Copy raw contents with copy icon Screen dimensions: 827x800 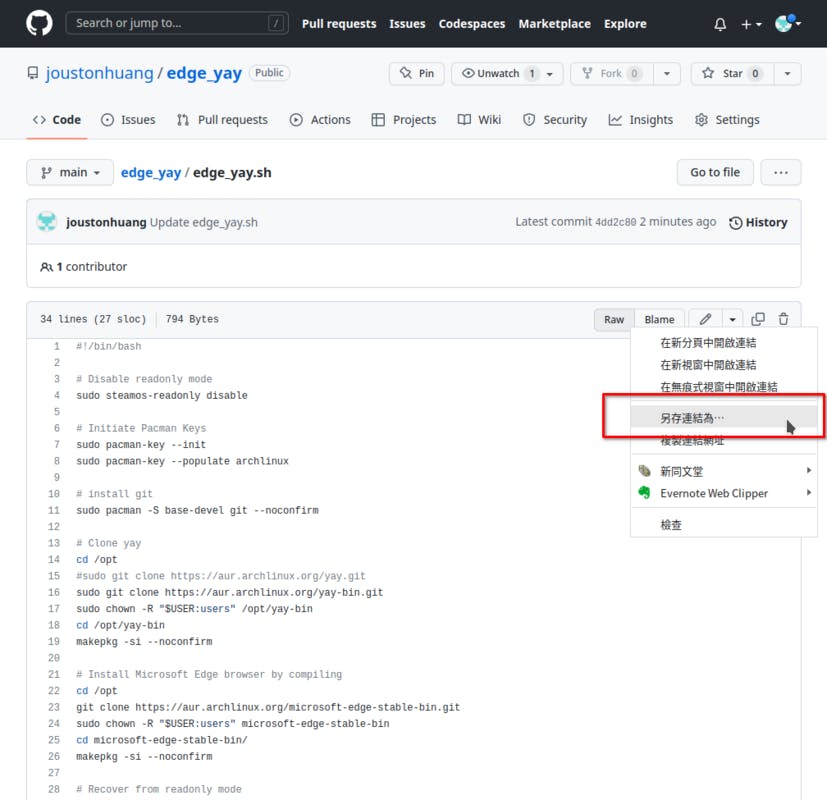point(758,319)
